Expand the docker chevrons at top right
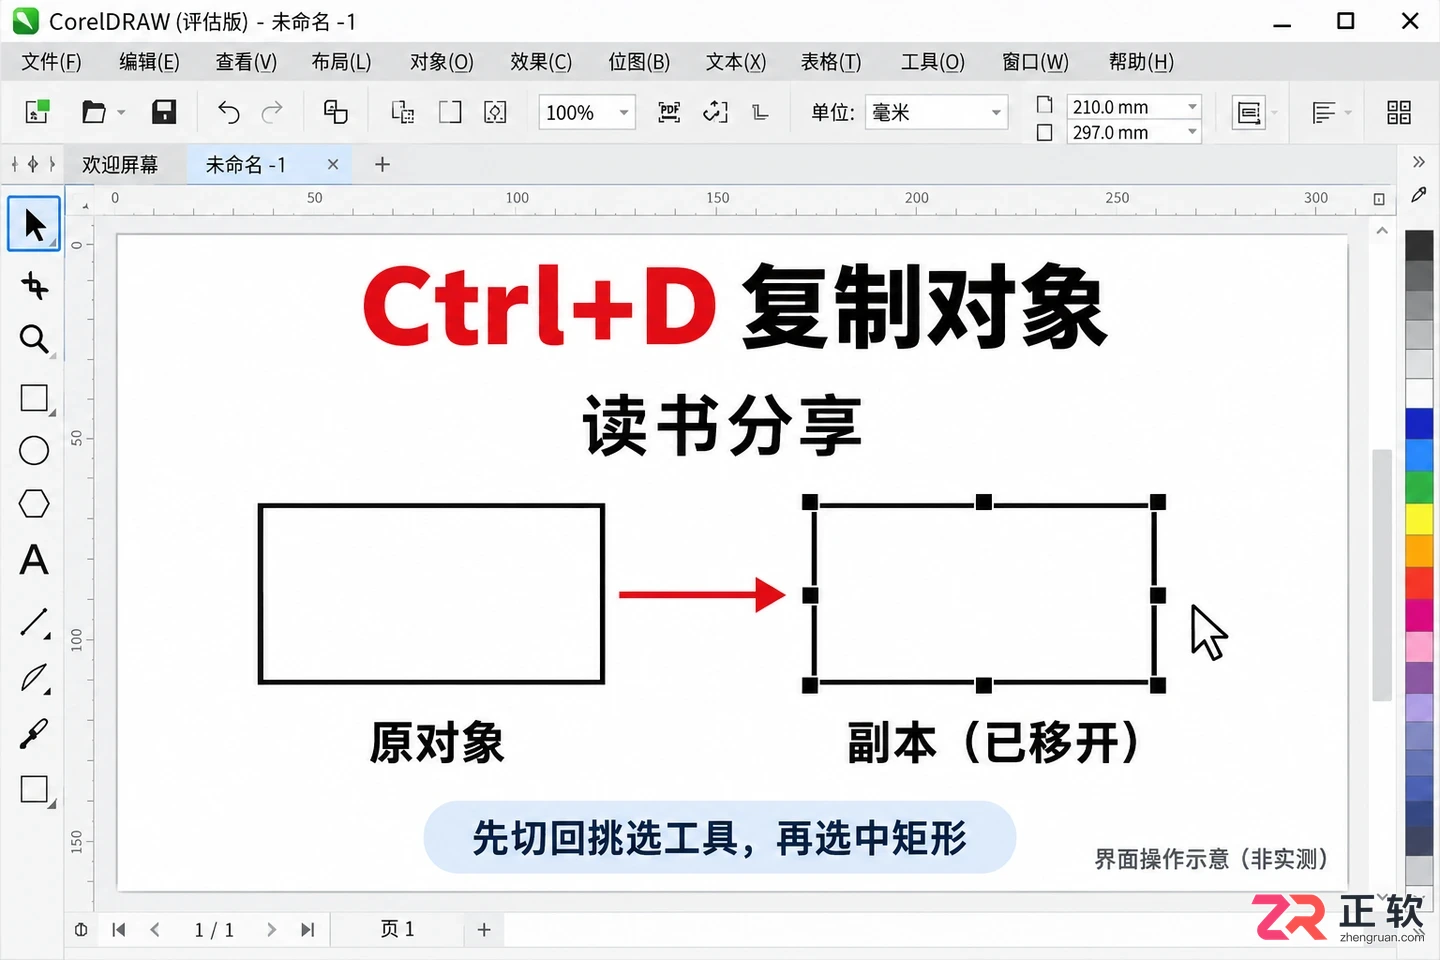Viewport: 1440px width, 960px height. 1418,162
